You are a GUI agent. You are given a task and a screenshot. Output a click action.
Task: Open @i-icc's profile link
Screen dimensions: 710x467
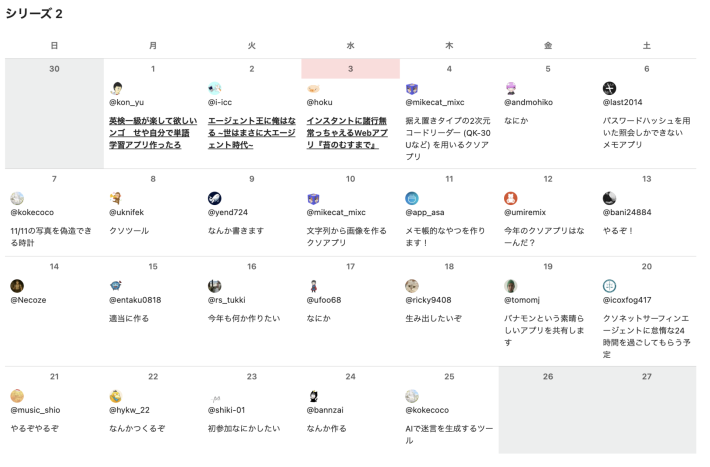coord(220,102)
